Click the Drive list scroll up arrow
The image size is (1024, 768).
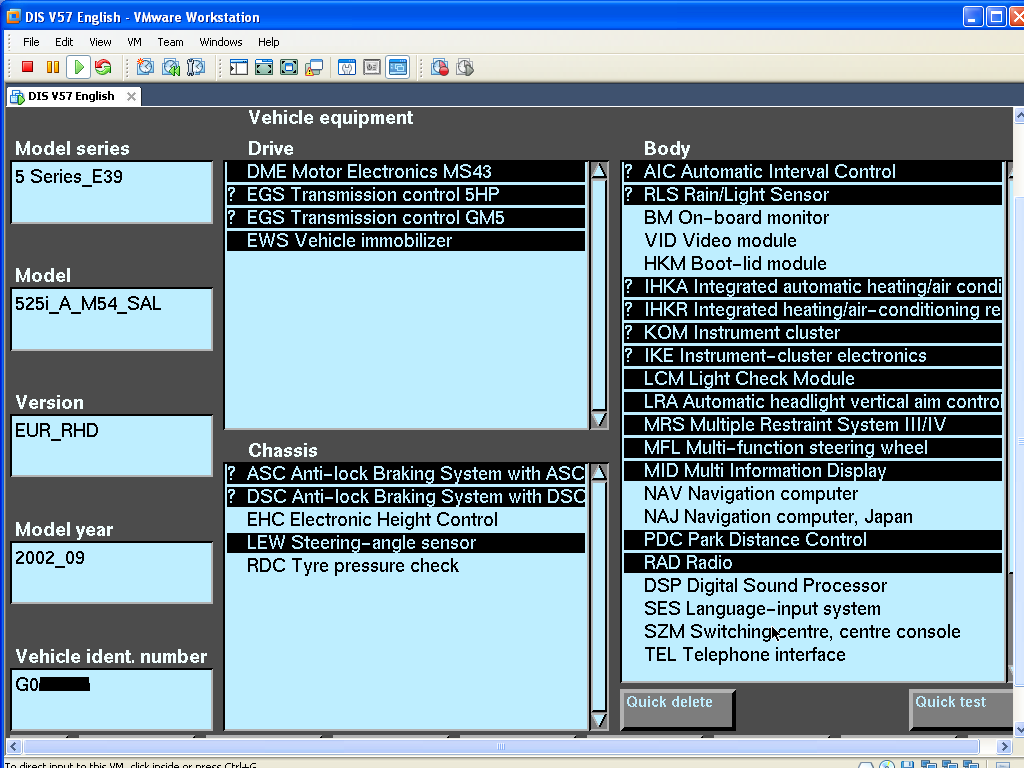click(x=599, y=171)
